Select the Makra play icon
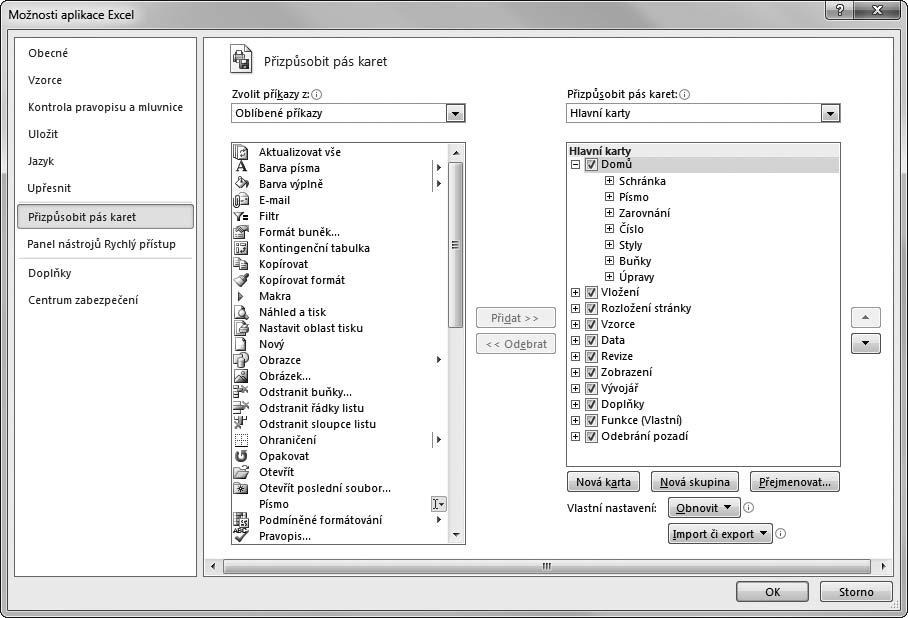Image resolution: width=908 pixels, height=618 pixels. [241, 296]
